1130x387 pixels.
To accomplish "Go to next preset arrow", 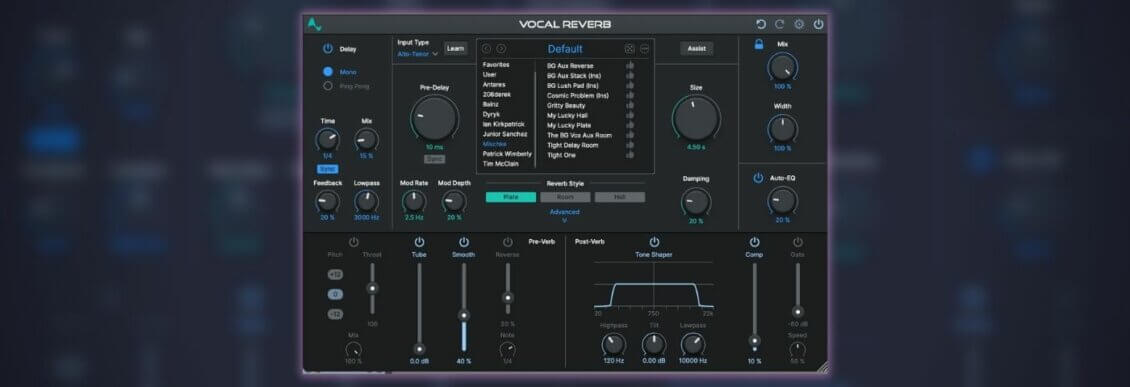I will tap(502, 49).
